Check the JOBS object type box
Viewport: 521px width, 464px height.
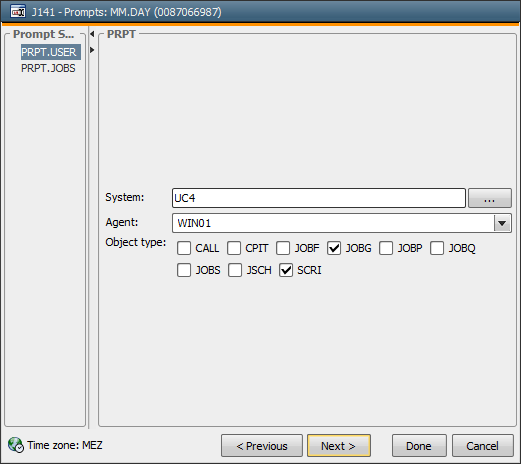[x=184, y=270]
